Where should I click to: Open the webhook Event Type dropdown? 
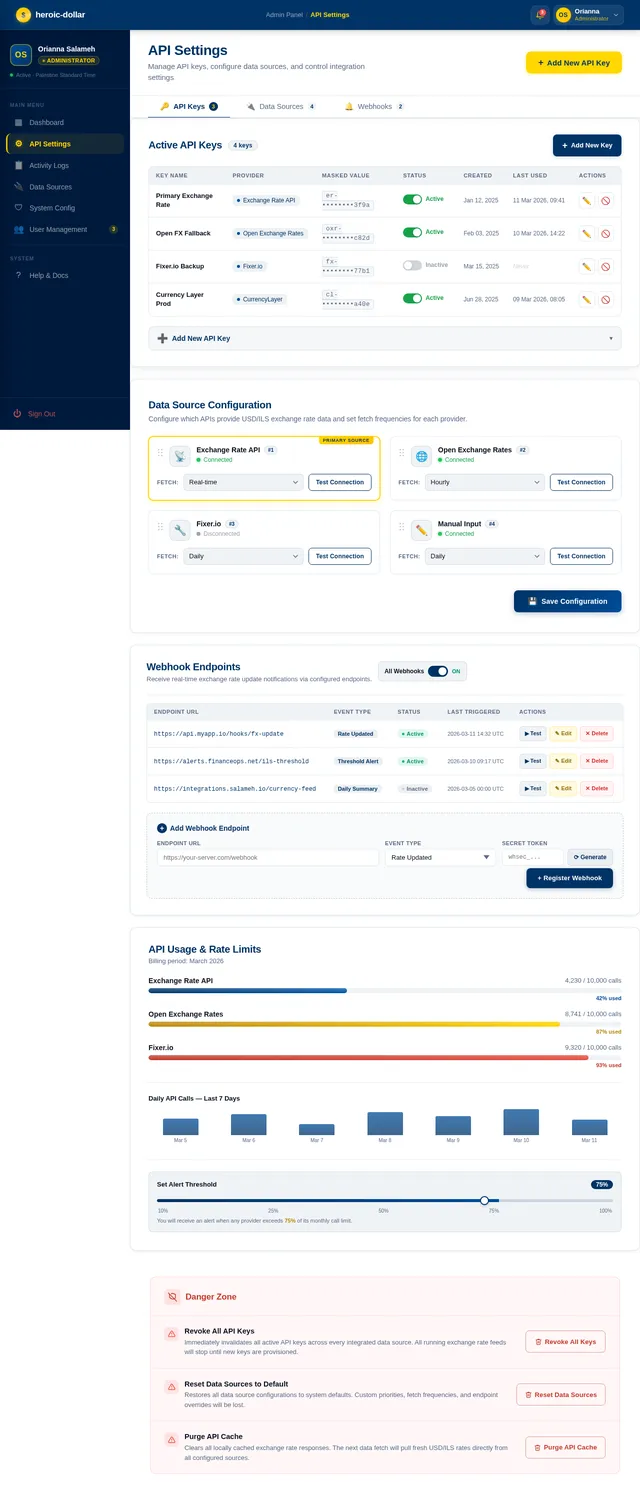[440, 857]
